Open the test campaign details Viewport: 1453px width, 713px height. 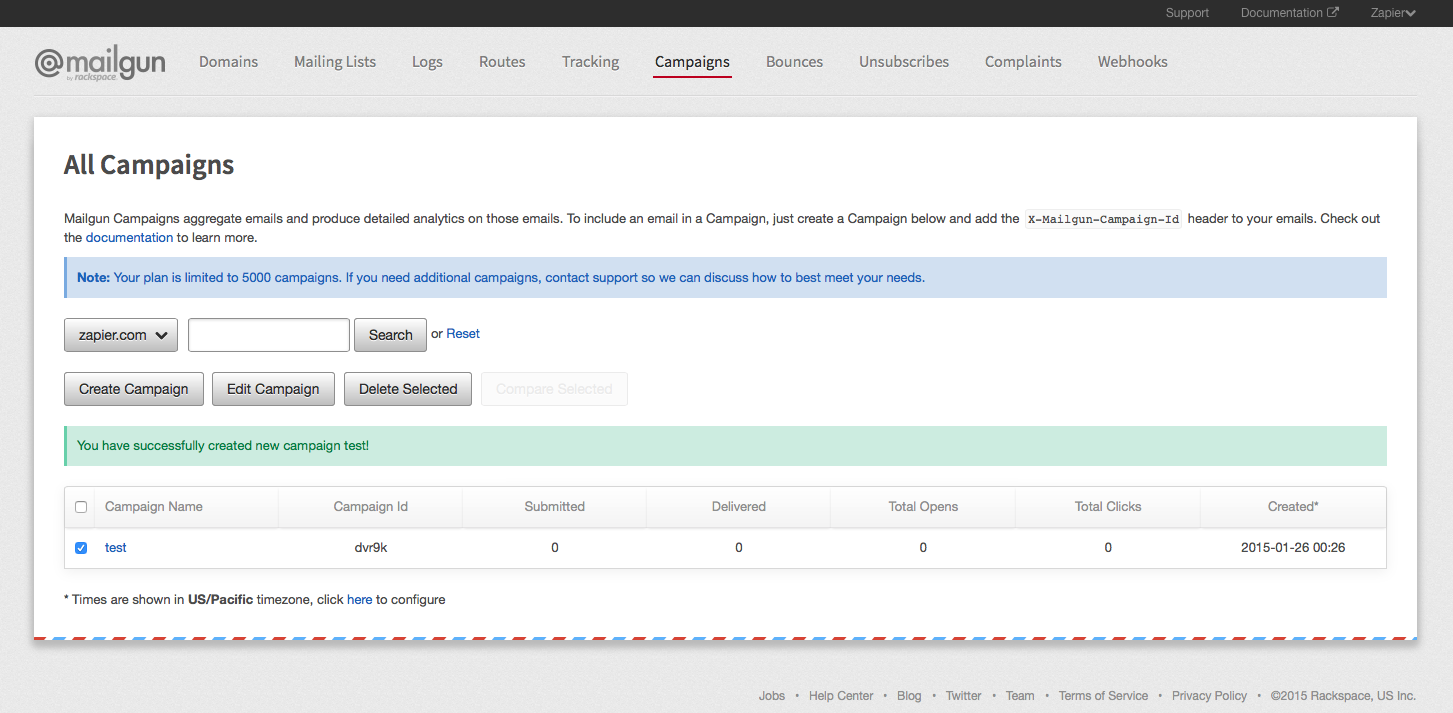115,547
